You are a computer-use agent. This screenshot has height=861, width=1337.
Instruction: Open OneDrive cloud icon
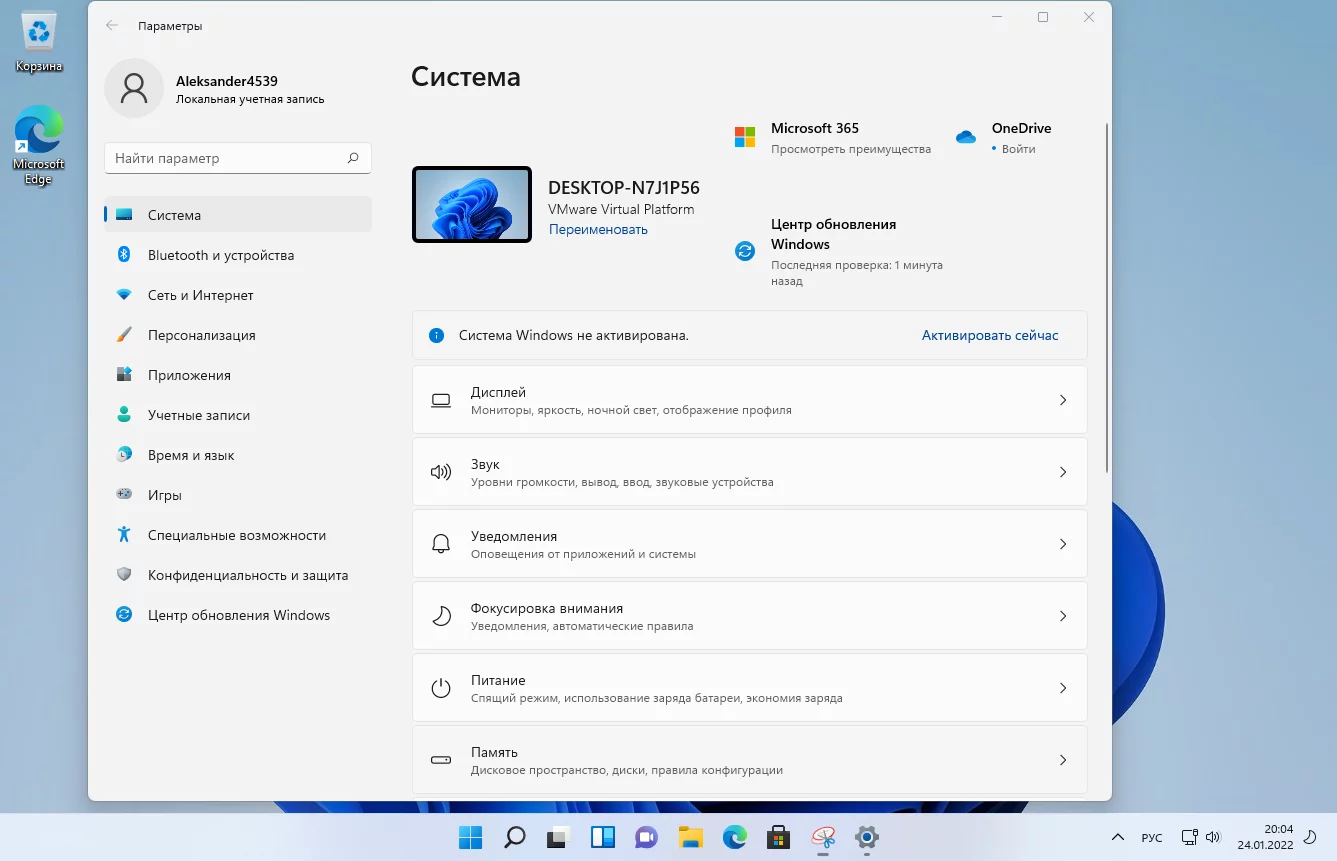pyautogui.click(x=965, y=137)
